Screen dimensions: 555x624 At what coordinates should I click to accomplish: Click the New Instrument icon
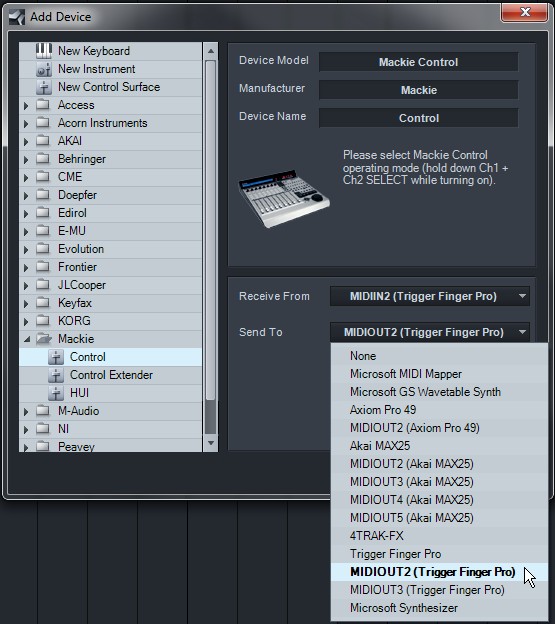click(x=44, y=69)
